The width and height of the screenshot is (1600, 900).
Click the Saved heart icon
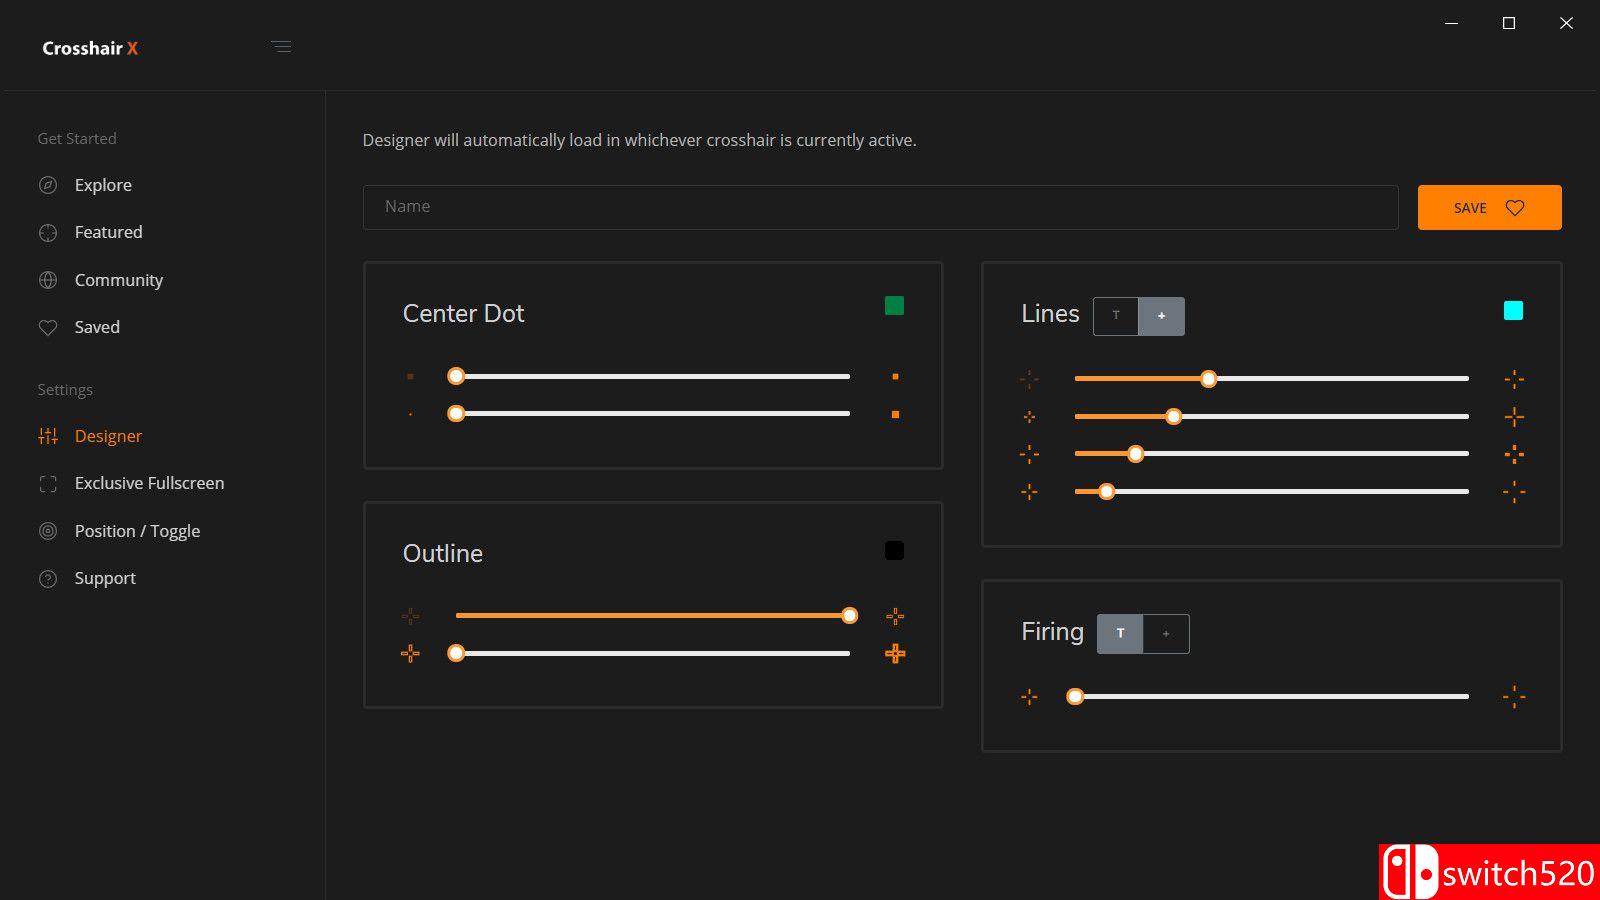(x=48, y=328)
